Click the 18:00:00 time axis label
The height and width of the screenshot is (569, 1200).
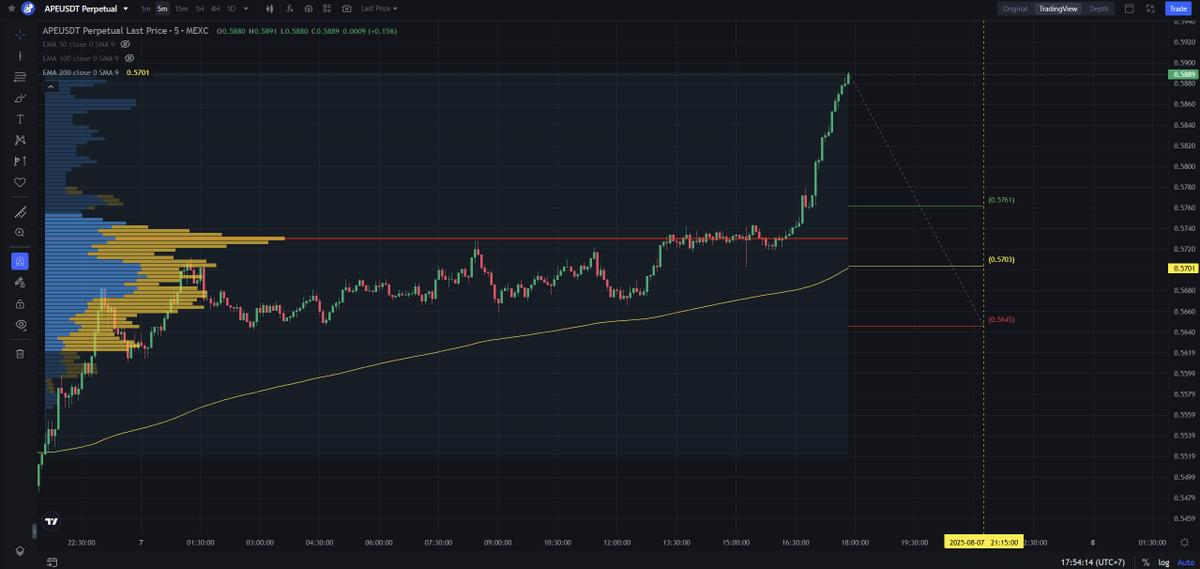[854, 542]
